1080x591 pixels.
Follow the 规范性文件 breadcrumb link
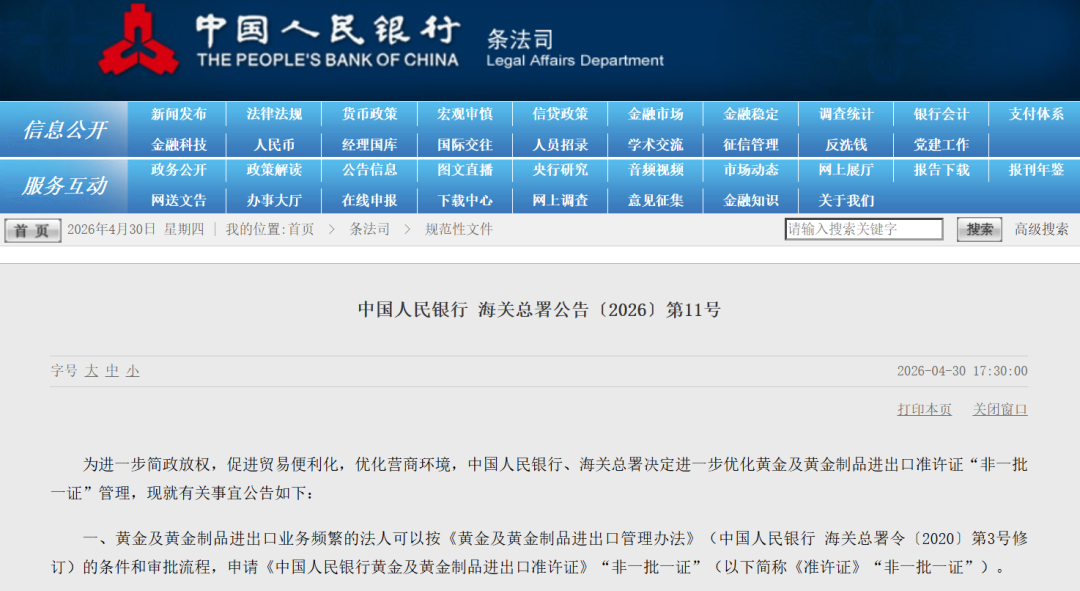[459, 229]
